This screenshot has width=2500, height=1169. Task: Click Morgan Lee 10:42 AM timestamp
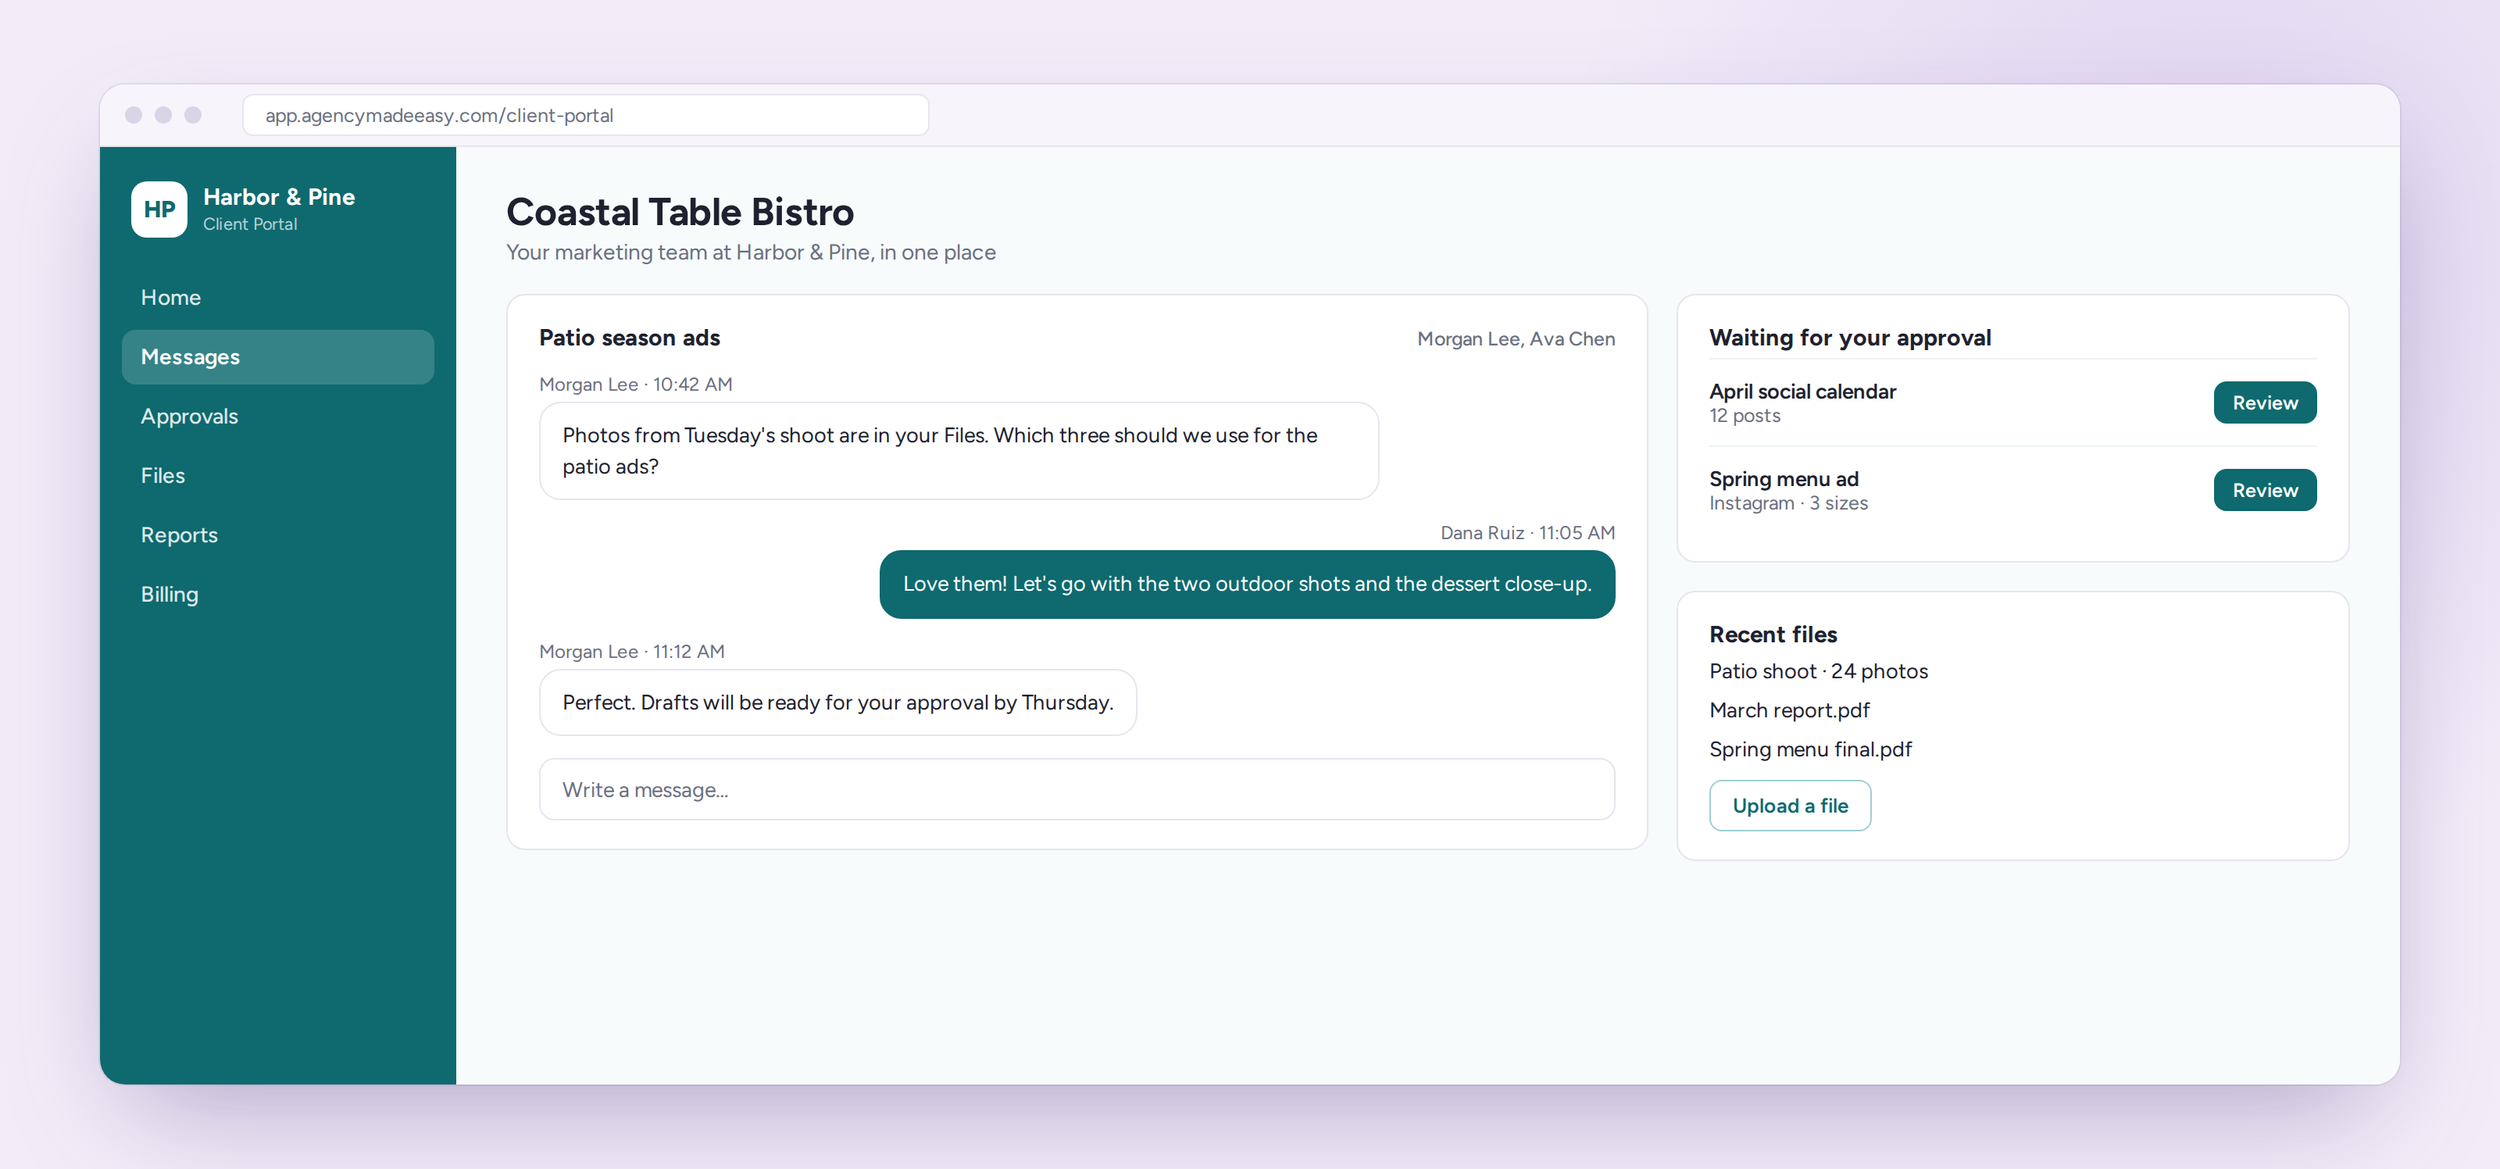click(x=635, y=385)
